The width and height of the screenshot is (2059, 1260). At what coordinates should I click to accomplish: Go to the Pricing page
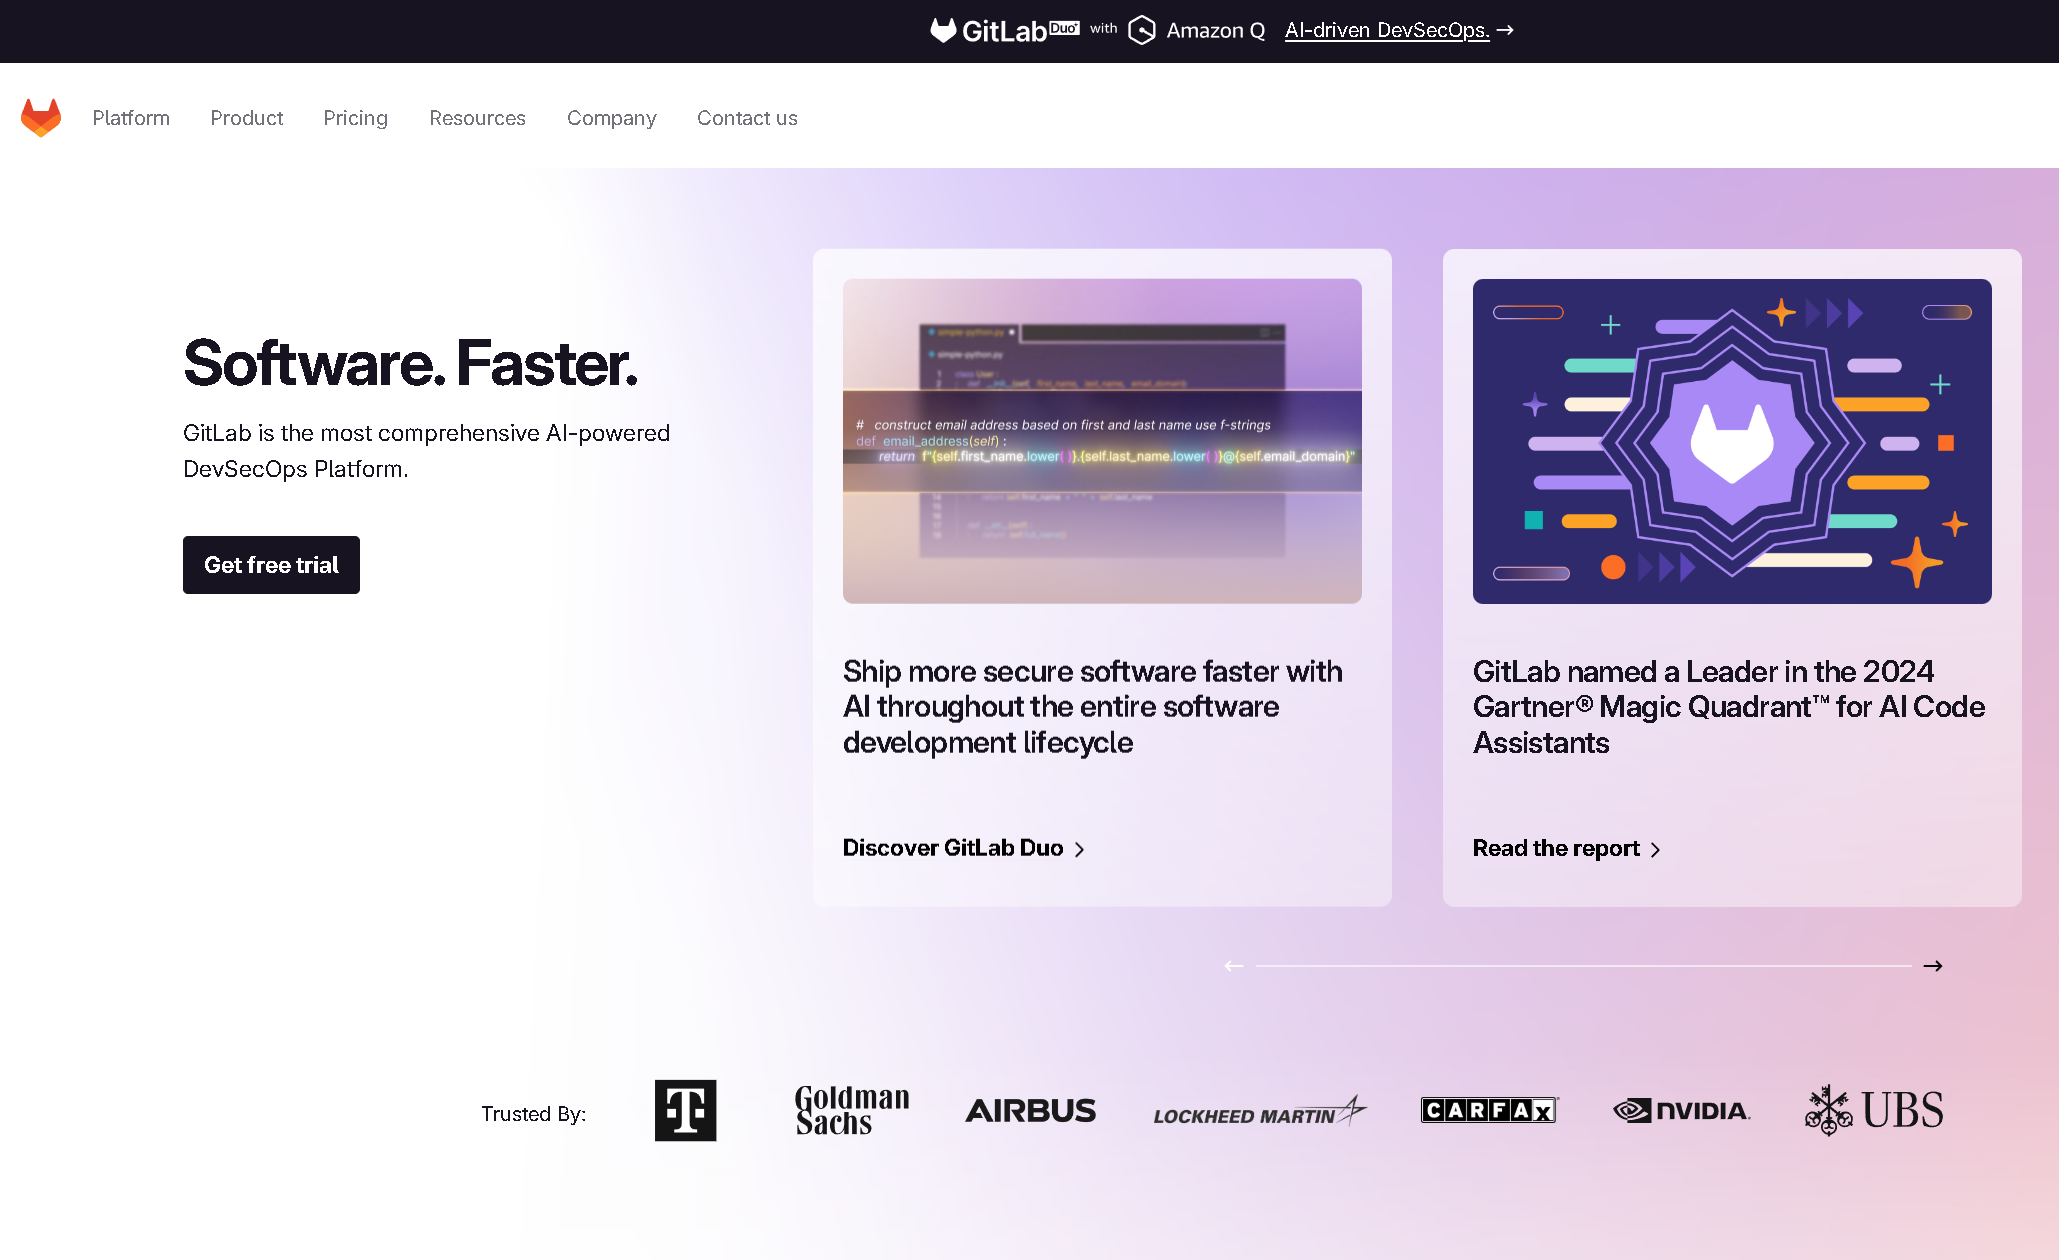pyautogui.click(x=355, y=118)
